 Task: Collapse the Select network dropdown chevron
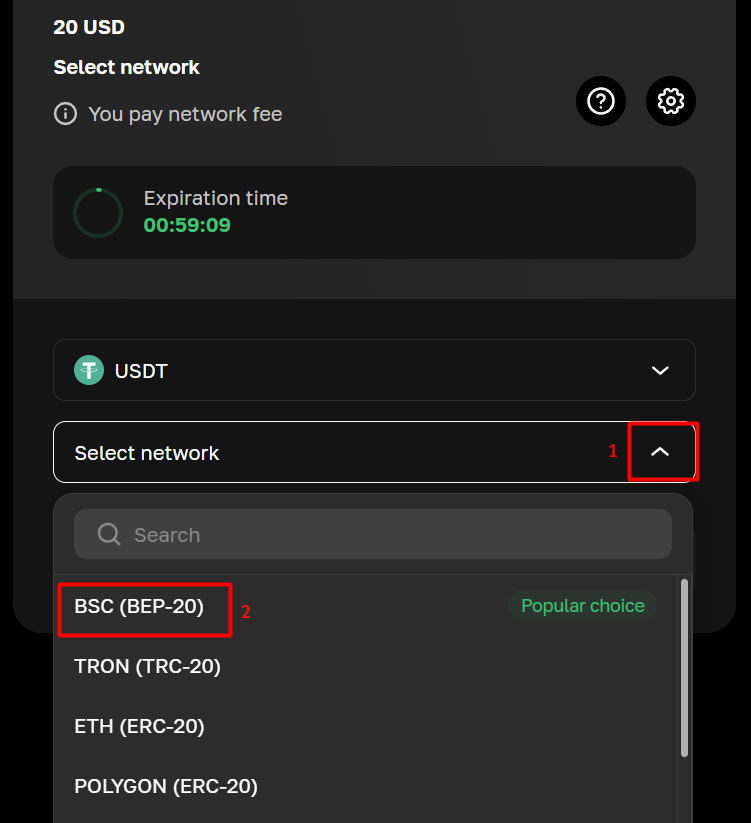660,452
